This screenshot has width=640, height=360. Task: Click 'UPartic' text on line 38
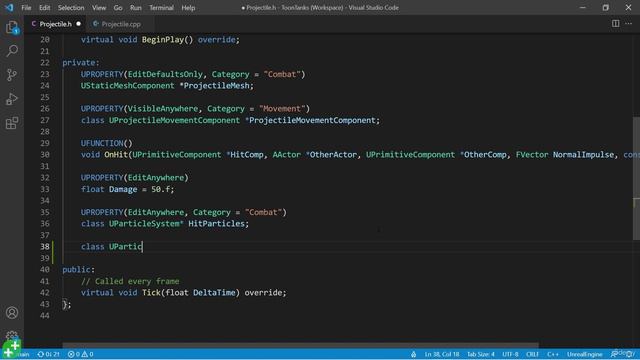pos(125,247)
